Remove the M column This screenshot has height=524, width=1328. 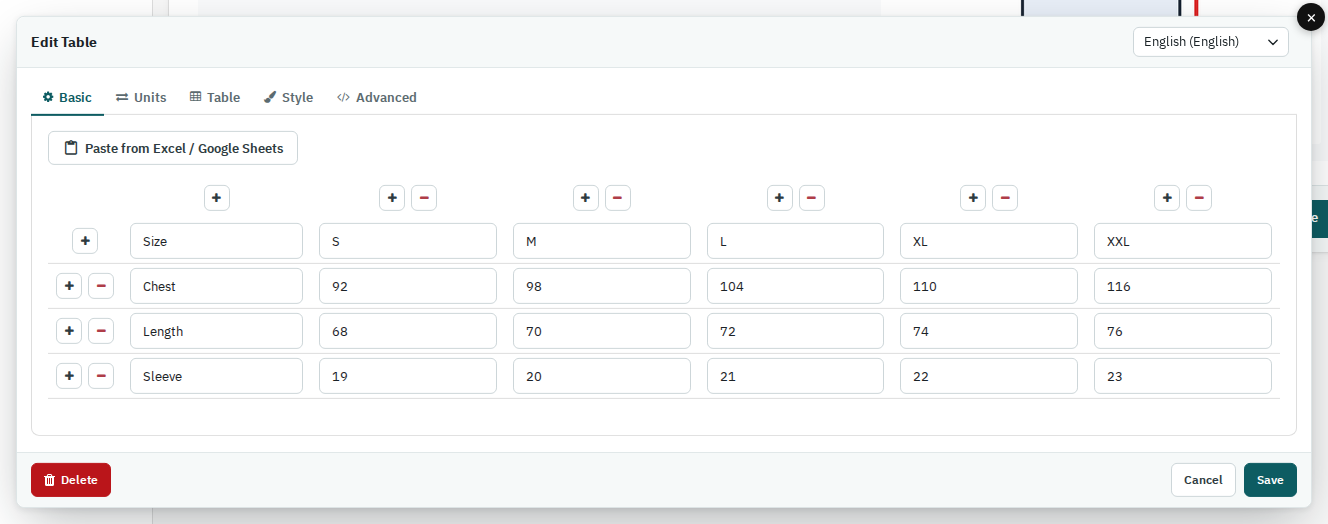pyautogui.click(x=618, y=198)
